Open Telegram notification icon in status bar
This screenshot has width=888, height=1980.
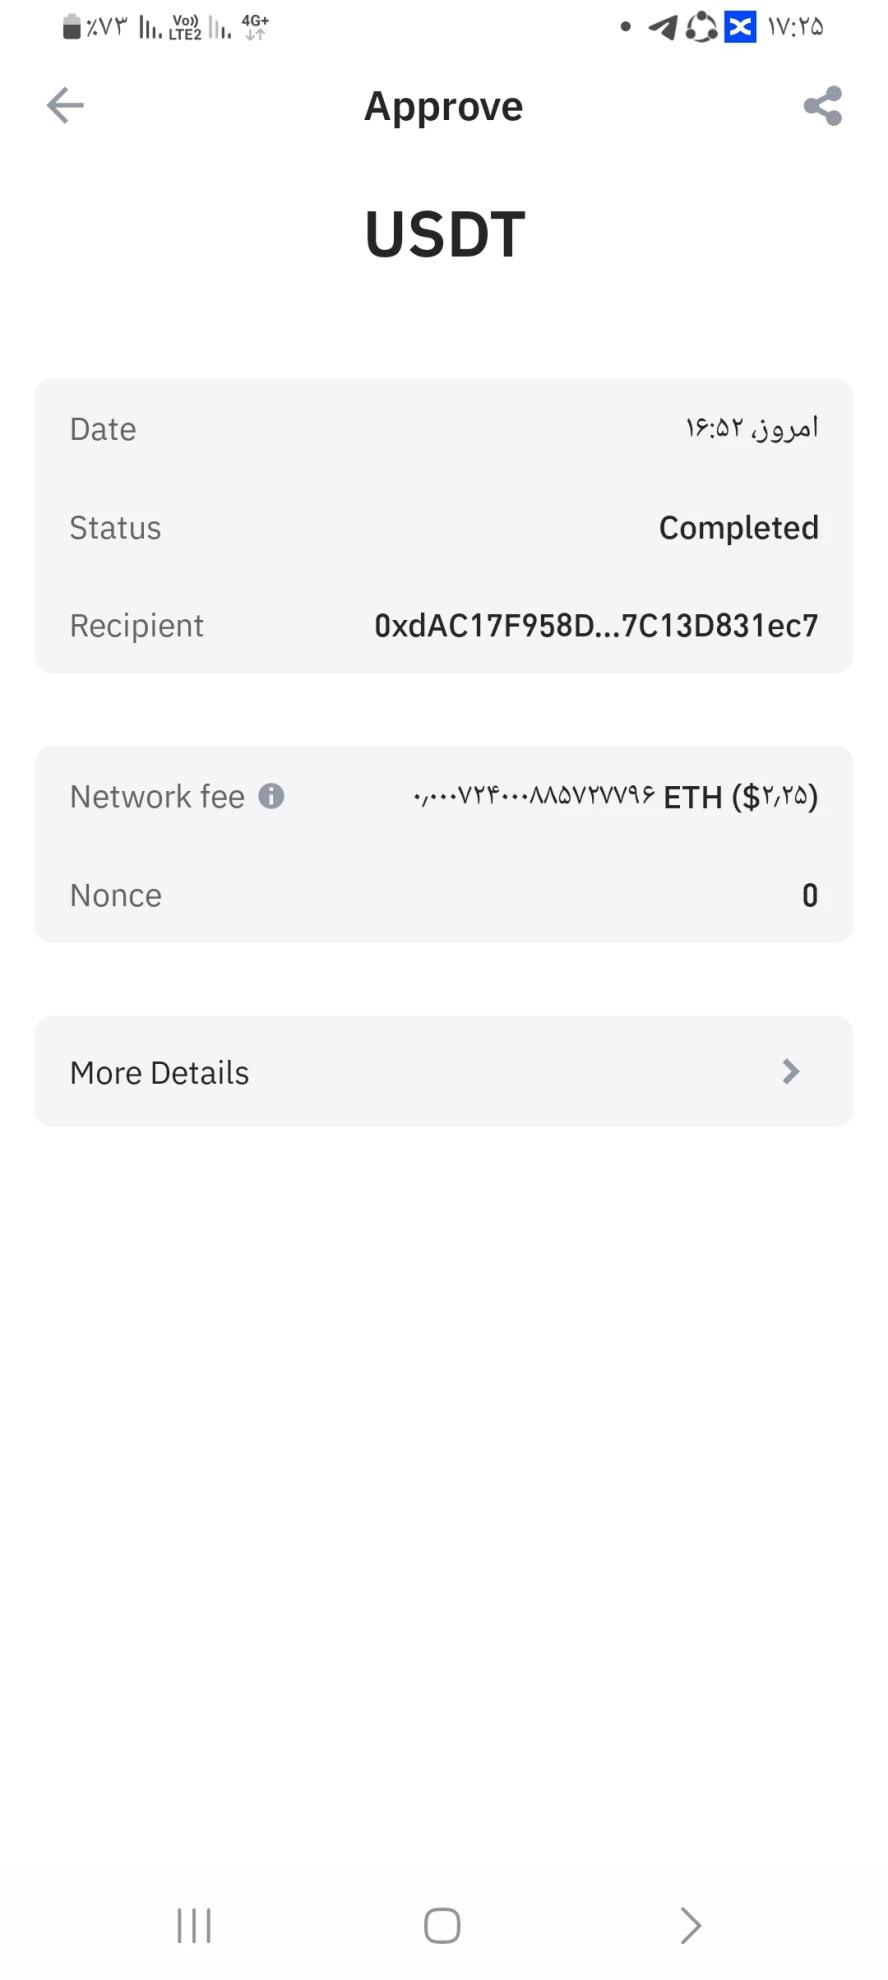(663, 27)
